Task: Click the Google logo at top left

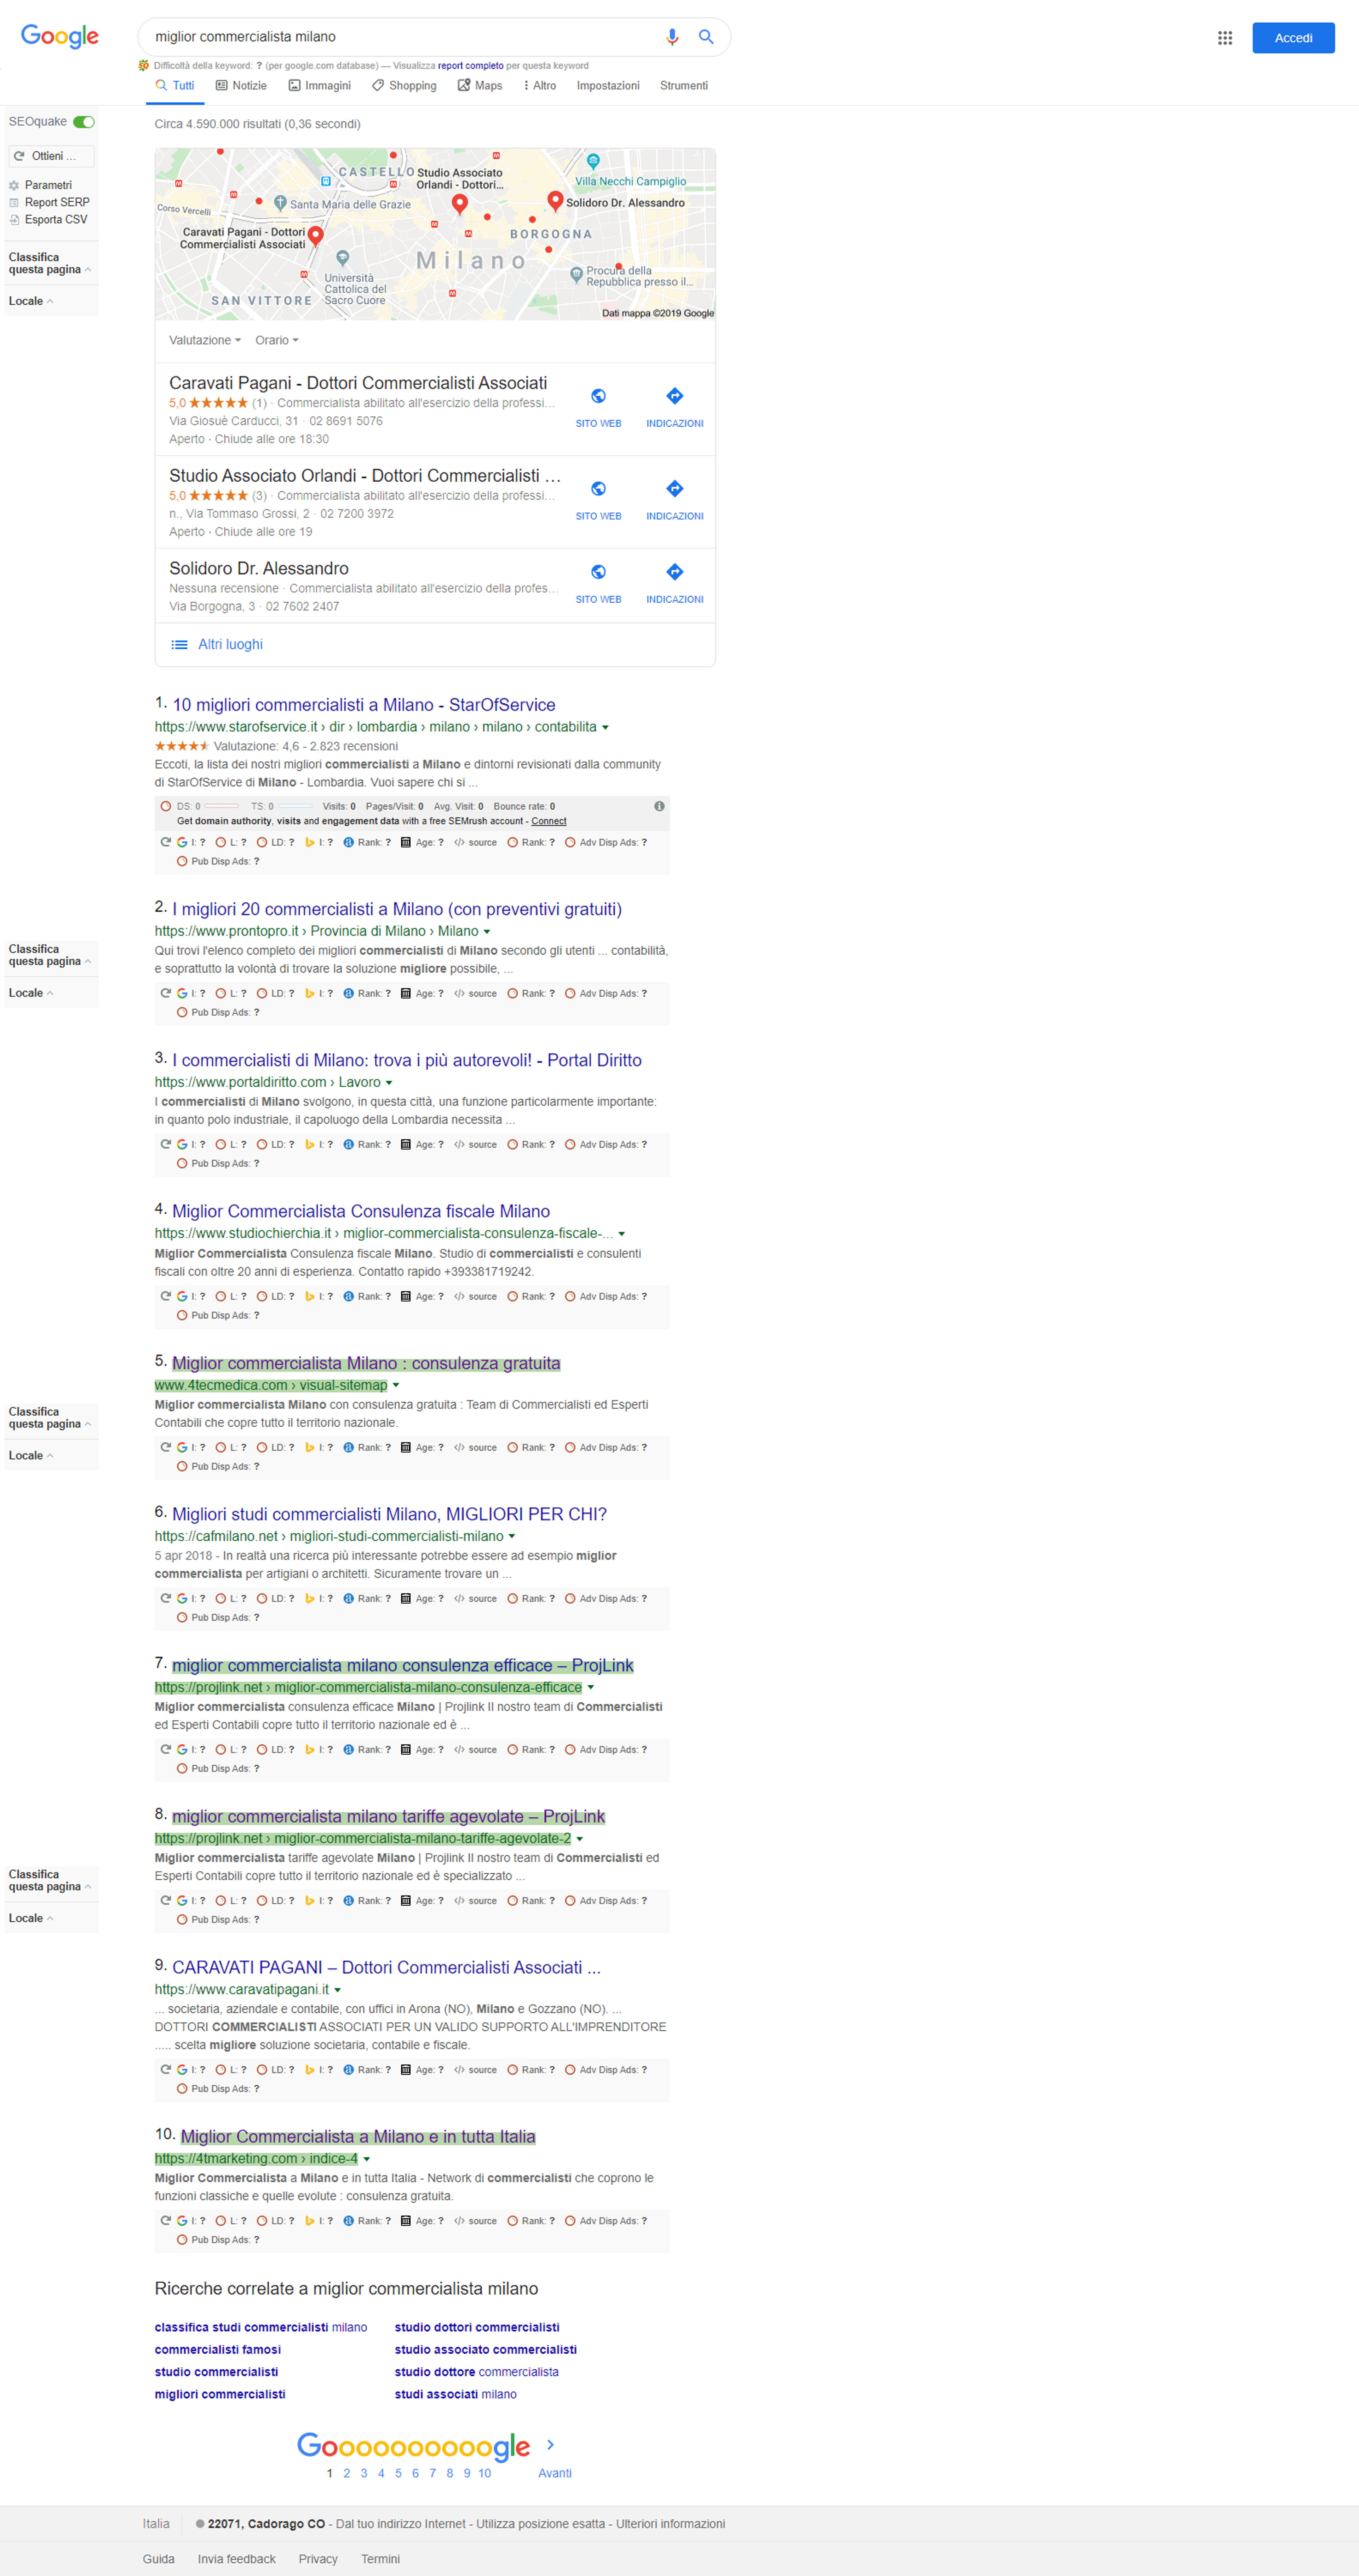Action: [x=60, y=37]
